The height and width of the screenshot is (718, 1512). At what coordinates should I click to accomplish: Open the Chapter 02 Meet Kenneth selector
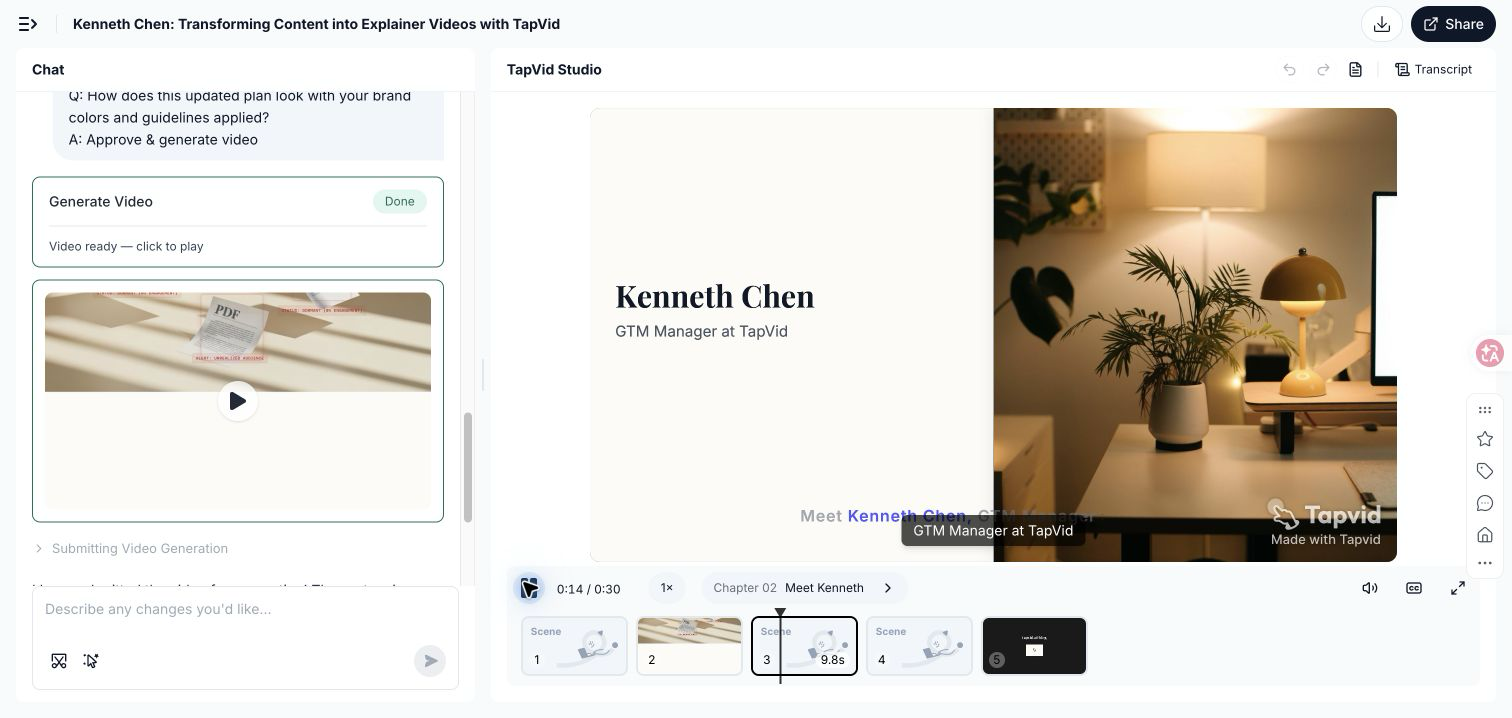(803, 588)
